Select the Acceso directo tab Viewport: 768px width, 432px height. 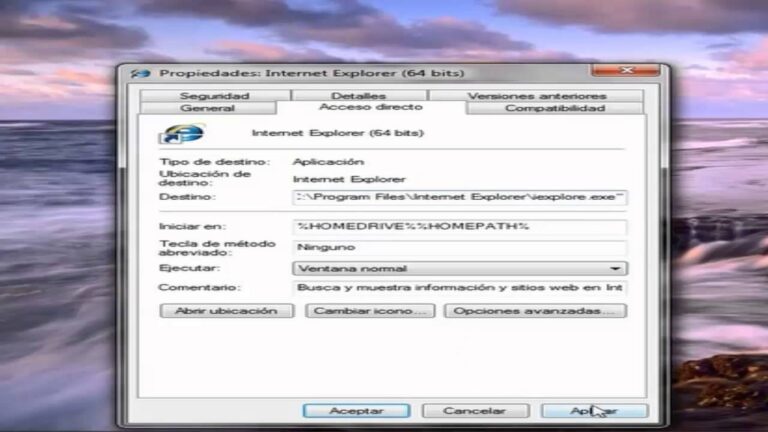[370, 107]
